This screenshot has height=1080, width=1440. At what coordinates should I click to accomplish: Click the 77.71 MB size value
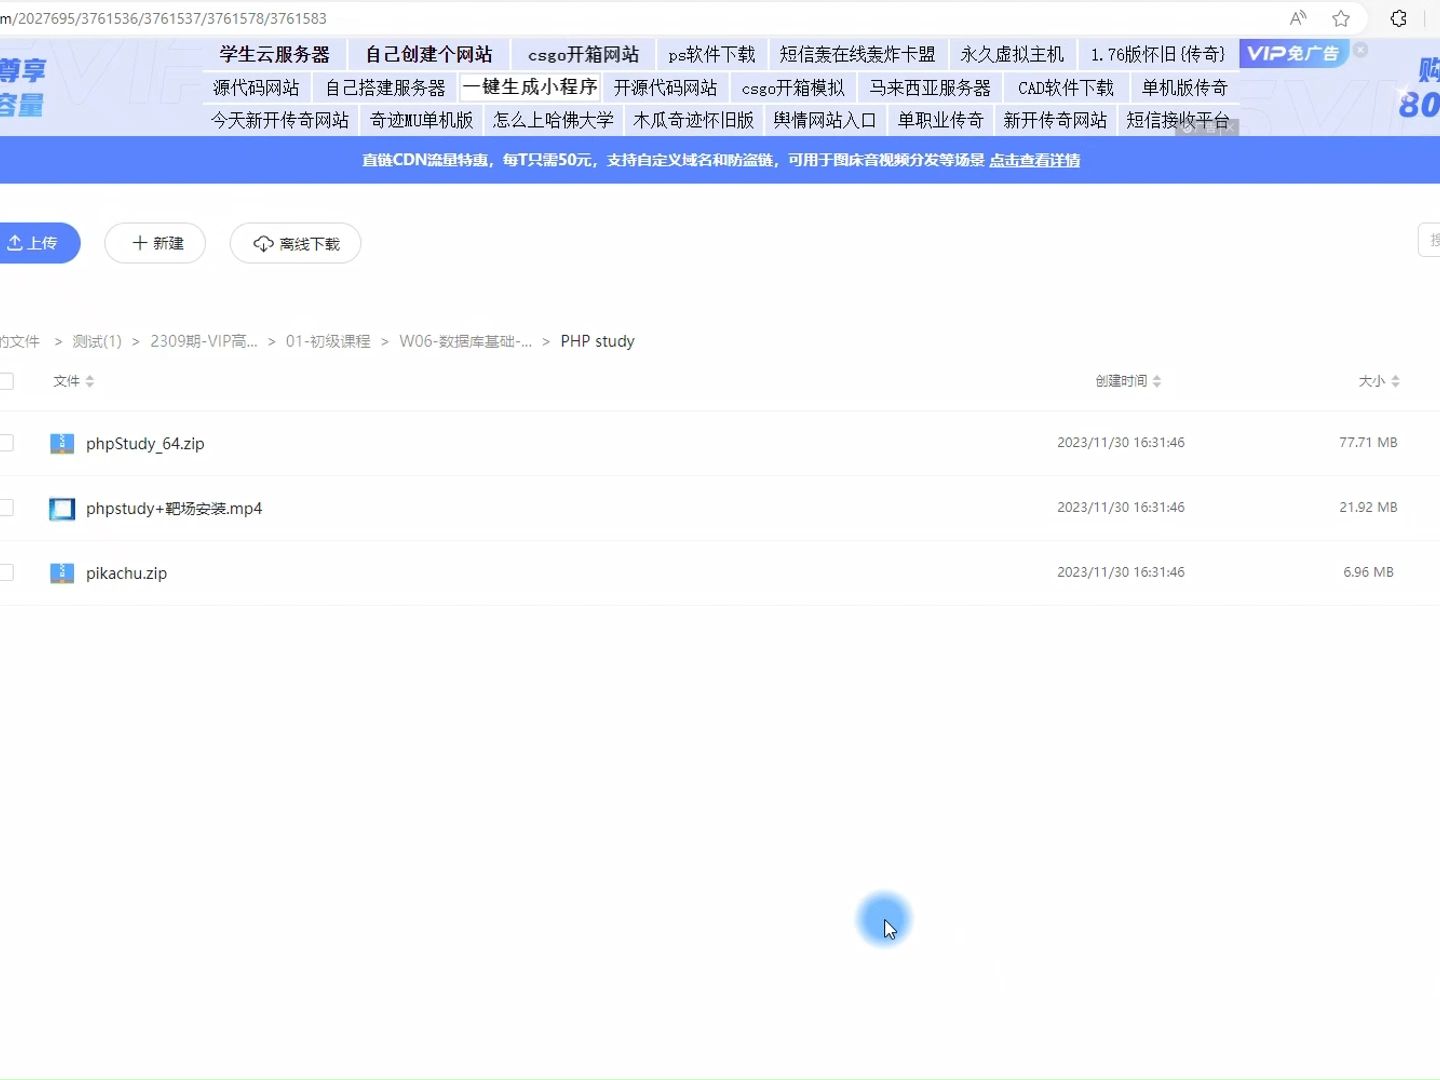click(x=1368, y=442)
